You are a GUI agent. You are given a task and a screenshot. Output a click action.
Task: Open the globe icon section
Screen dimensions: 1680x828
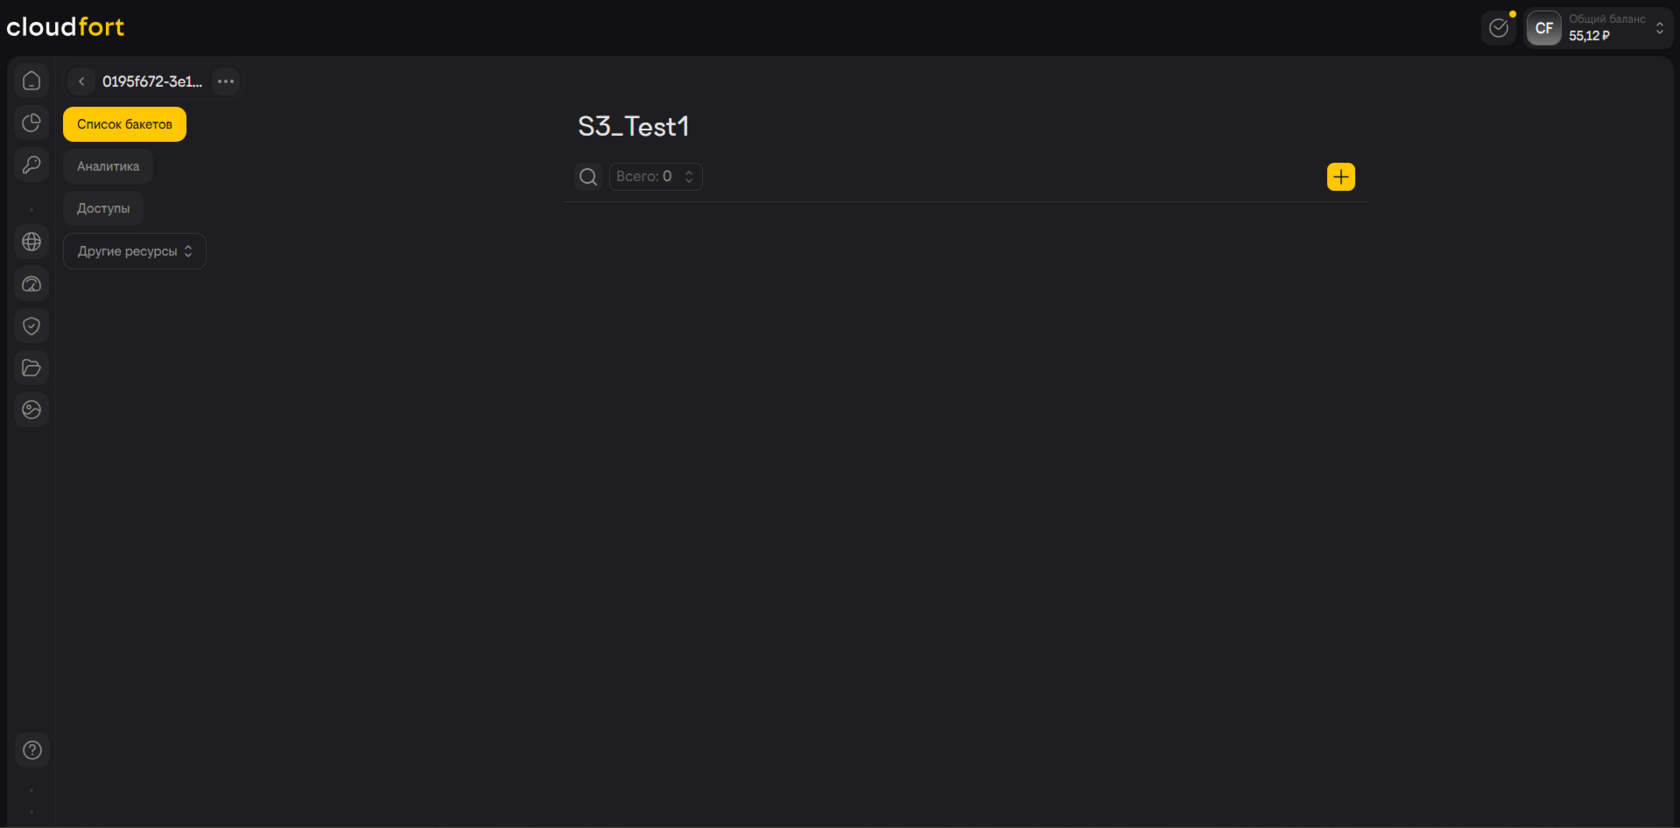[x=32, y=242]
